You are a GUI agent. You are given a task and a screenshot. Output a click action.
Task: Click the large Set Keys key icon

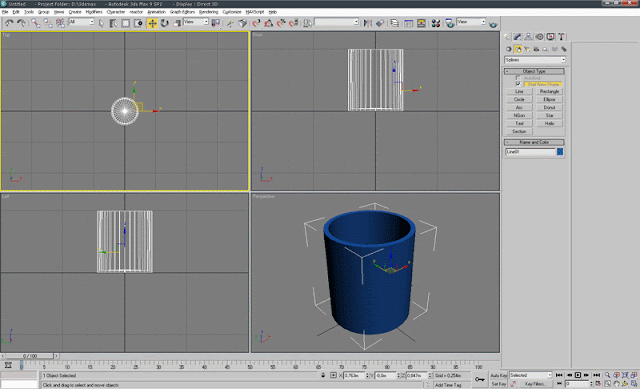(480, 379)
